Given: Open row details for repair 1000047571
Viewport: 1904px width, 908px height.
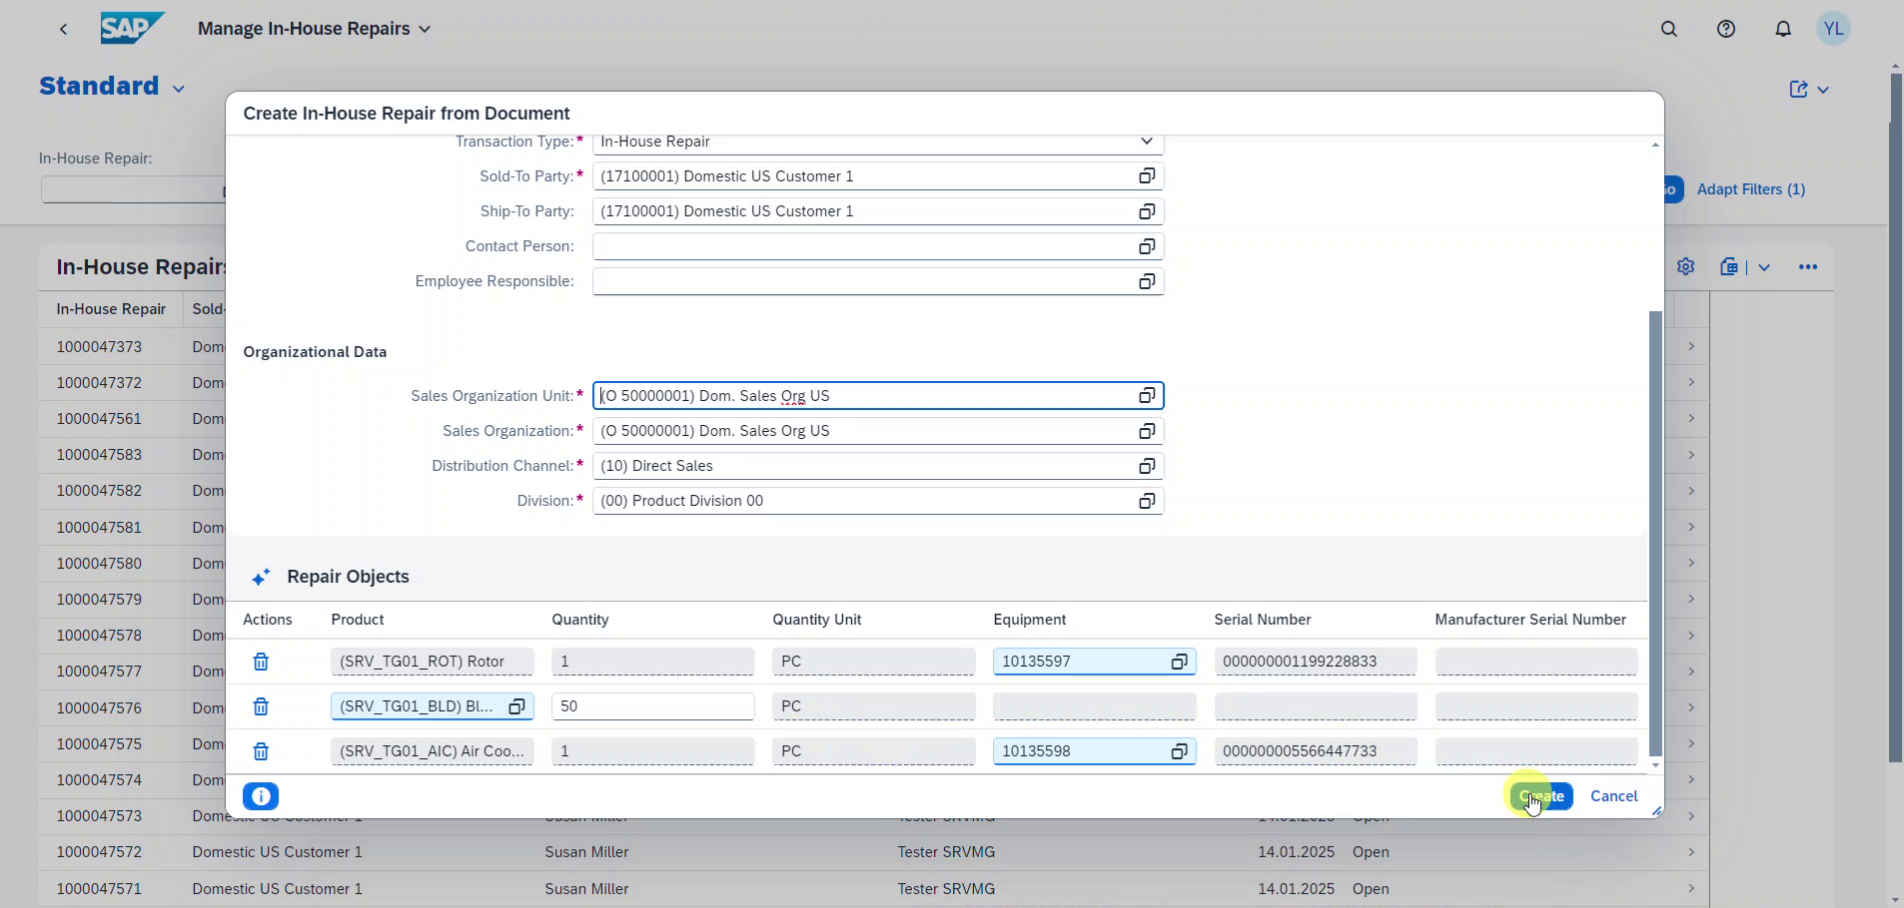Looking at the screenshot, I should coord(1691,888).
